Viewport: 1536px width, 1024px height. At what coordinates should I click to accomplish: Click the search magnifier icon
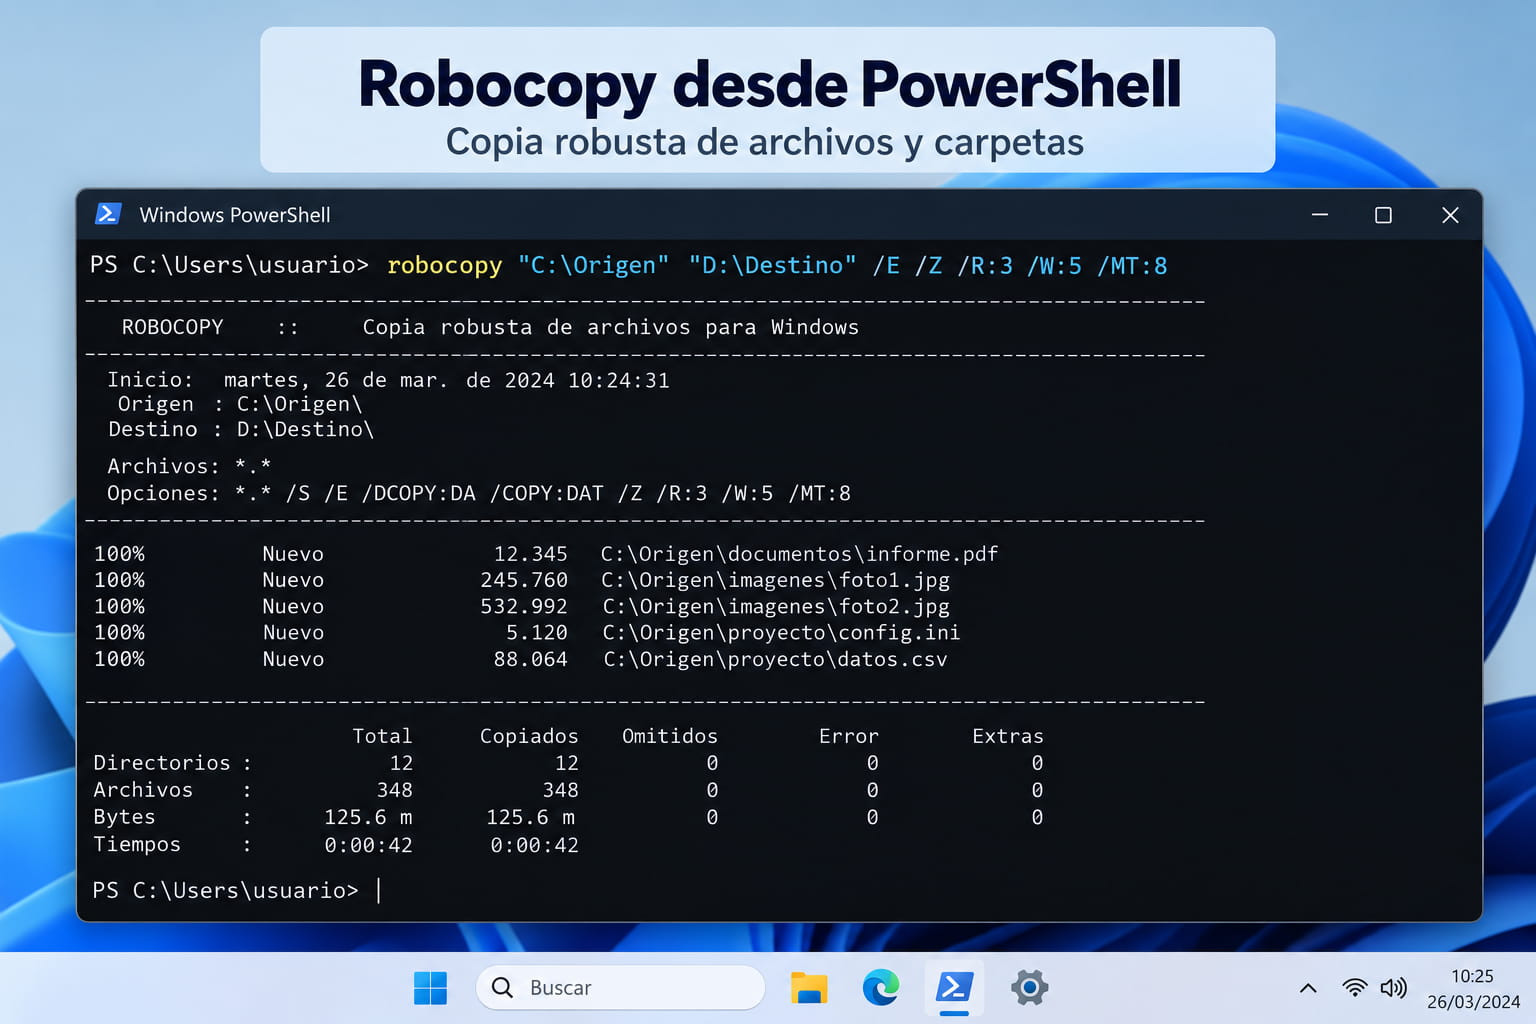tap(503, 988)
